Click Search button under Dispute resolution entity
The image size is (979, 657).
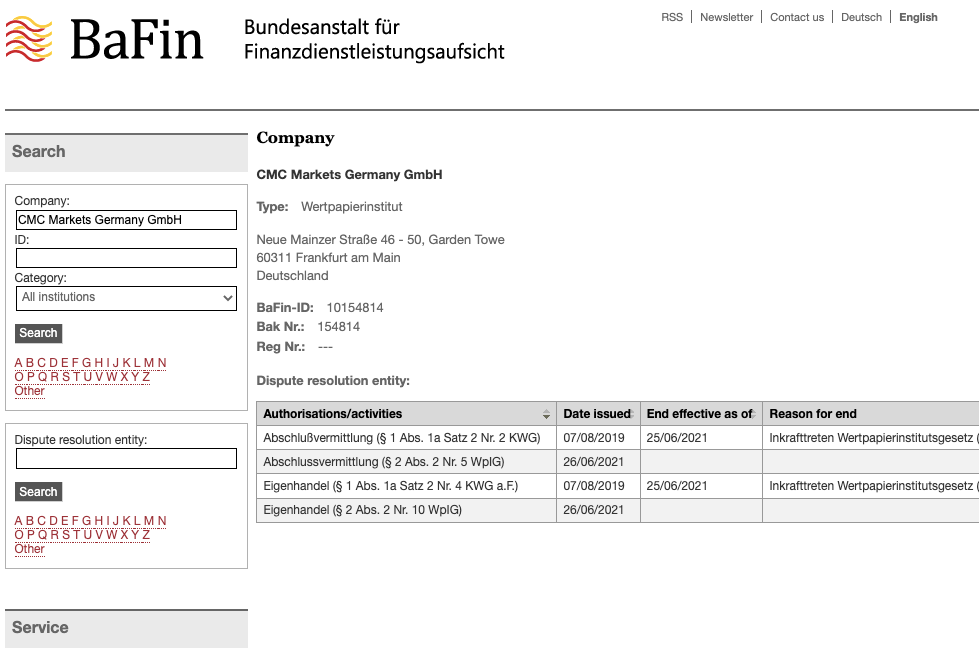coord(38,492)
